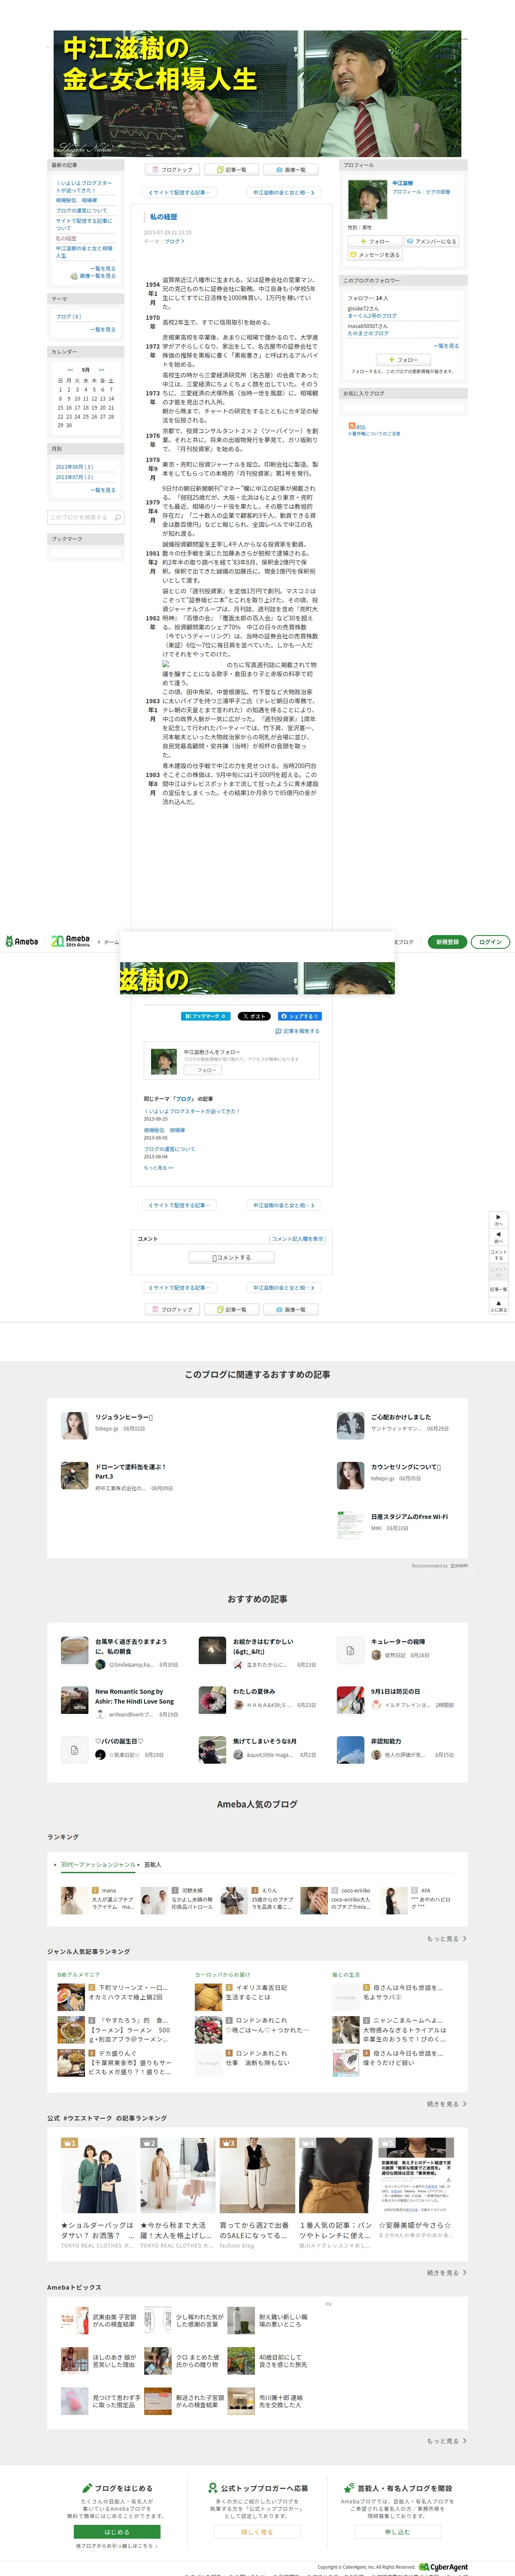
Task: Open article 非認知能力
Action: pyautogui.click(x=386, y=1741)
